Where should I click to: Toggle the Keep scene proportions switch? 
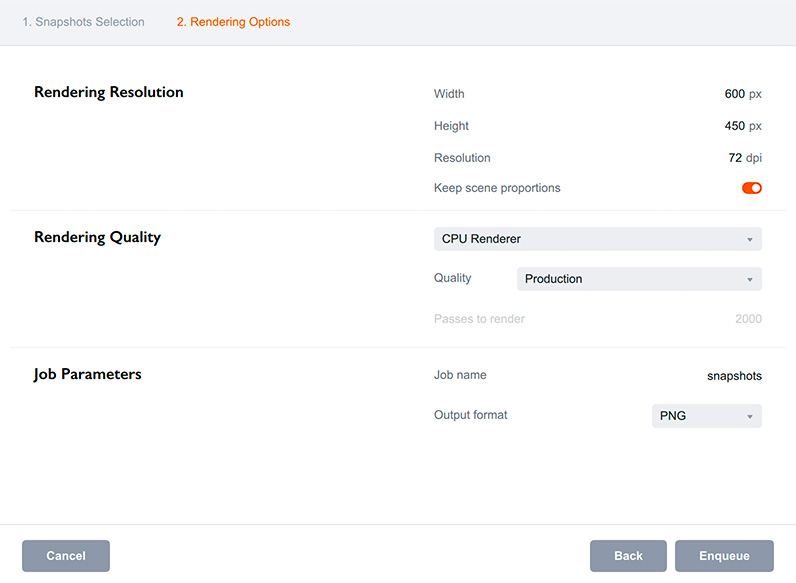(x=751, y=188)
